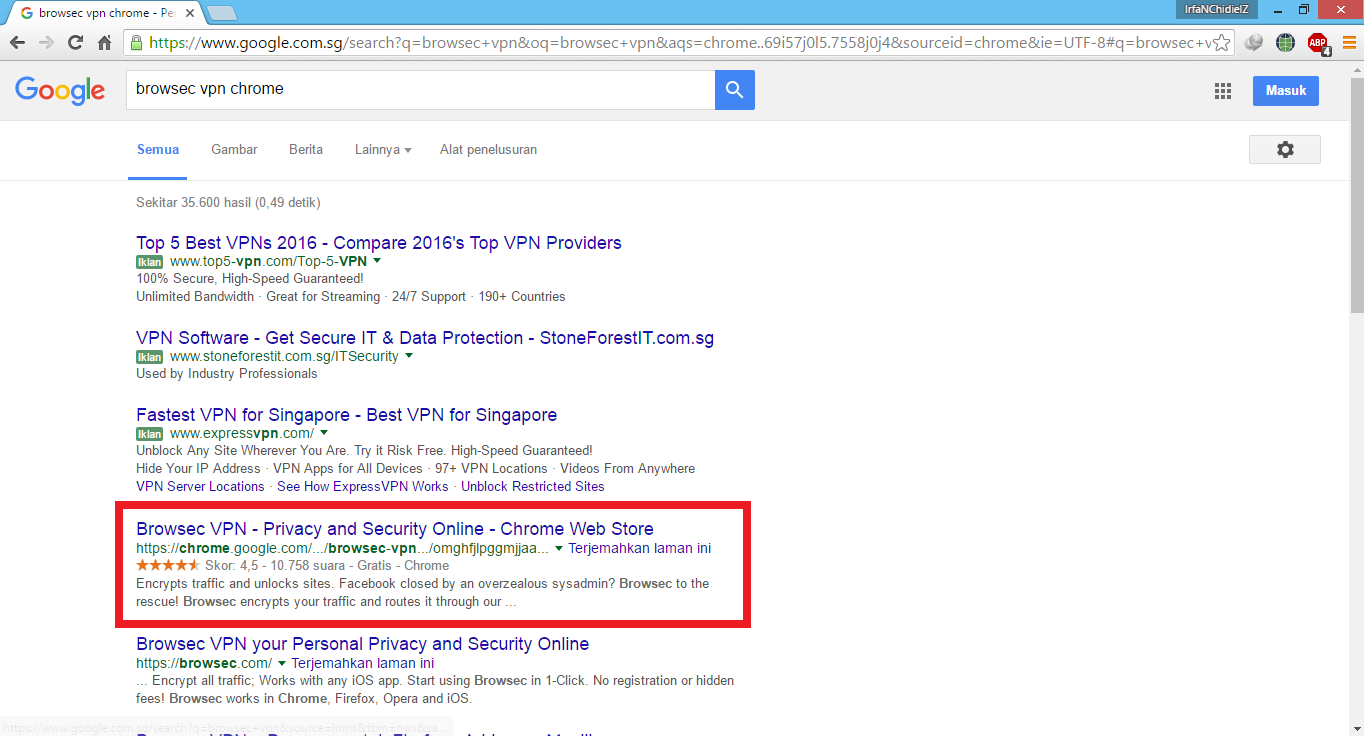Image resolution: width=1364 pixels, height=736 pixels.
Task: Click the blue magnifier search button
Action: click(735, 90)
